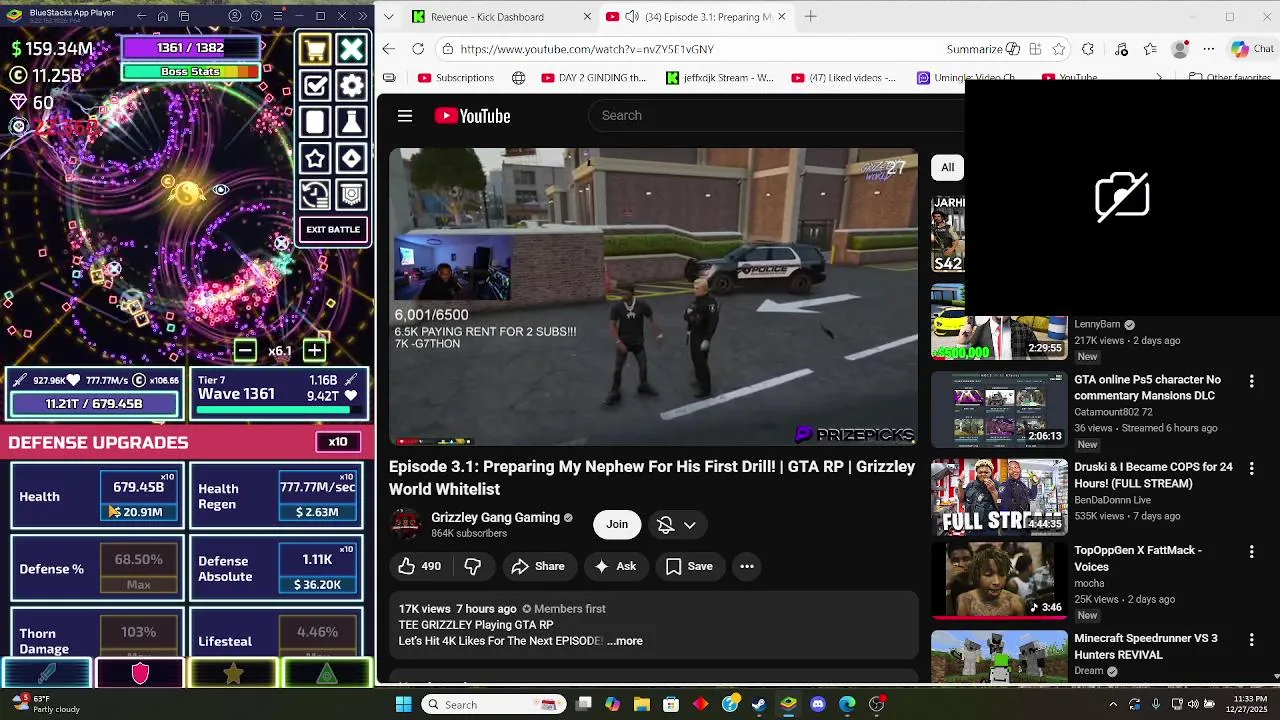Switch to utility upgrades star tab
This screenshot has width=1280, height=720.
tap(233, 674)
